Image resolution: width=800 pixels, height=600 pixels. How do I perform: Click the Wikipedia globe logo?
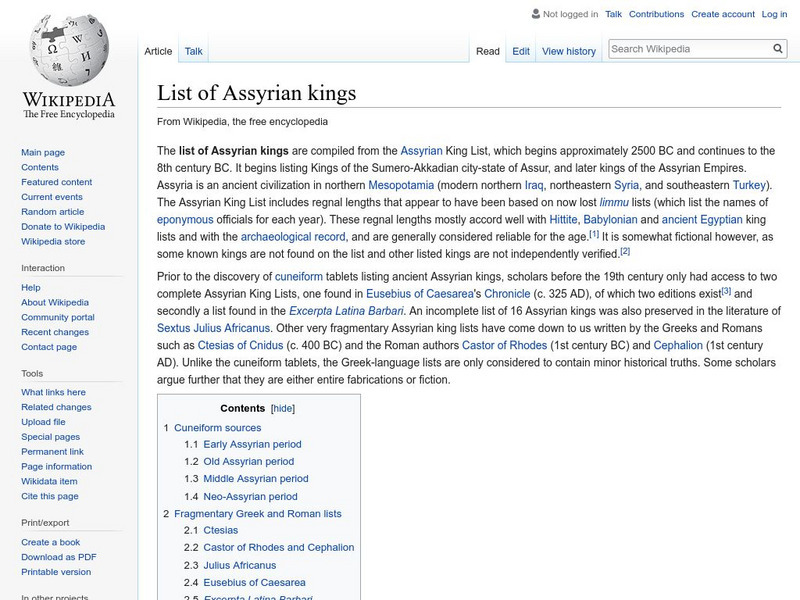click(69, 49)
